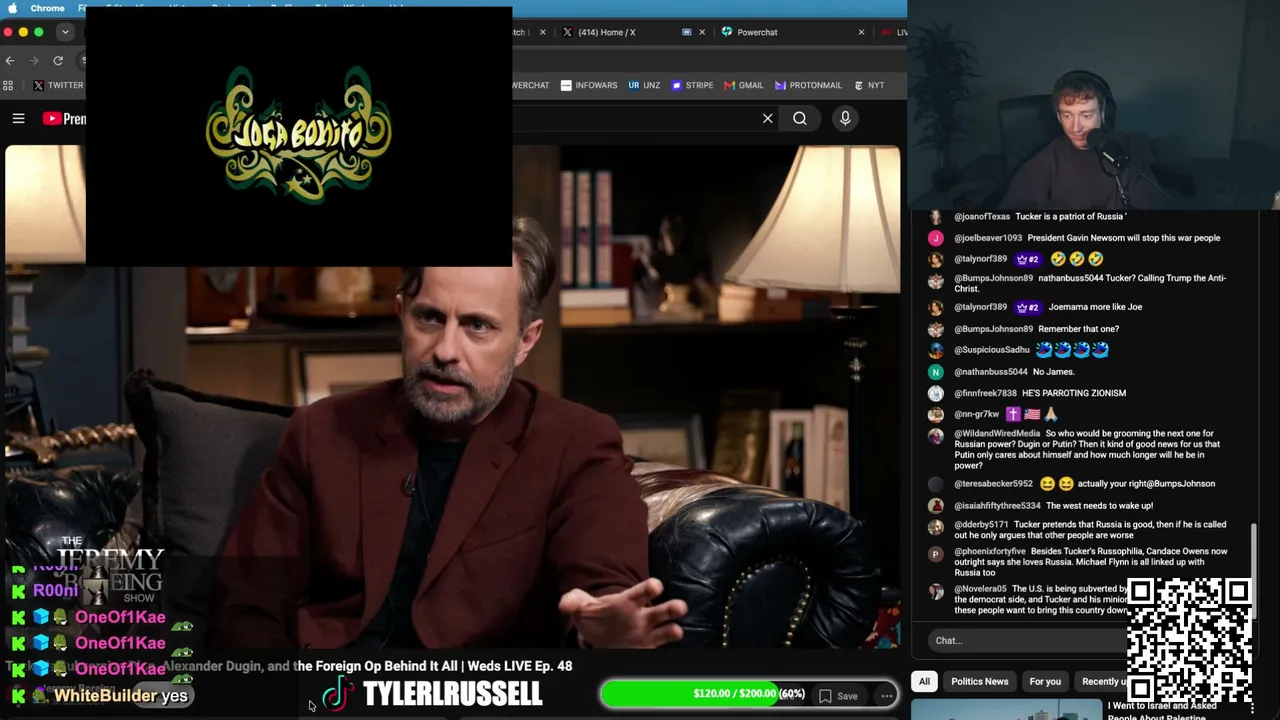This screenshot has height=720, width=1280.
Task: Go forward in Chrome history
Action: (x=34, y=61)
